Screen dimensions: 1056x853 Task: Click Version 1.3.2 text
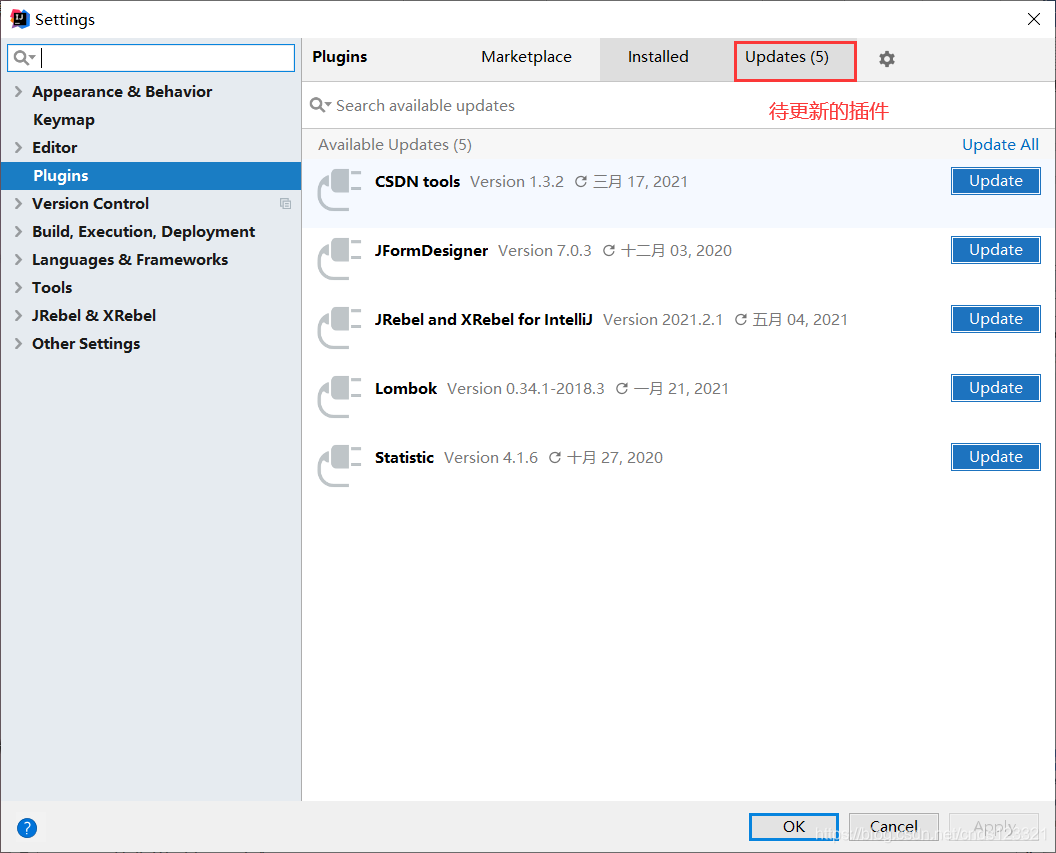pos(517,182)
